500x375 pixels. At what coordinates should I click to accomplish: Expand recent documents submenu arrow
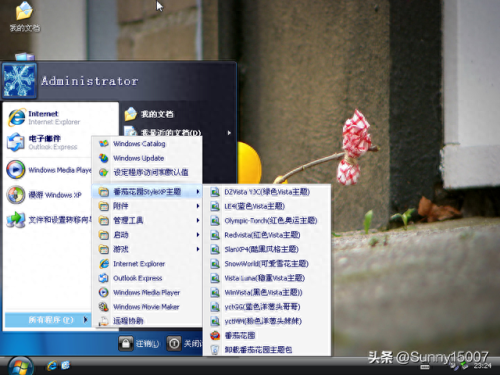[229, 133]
